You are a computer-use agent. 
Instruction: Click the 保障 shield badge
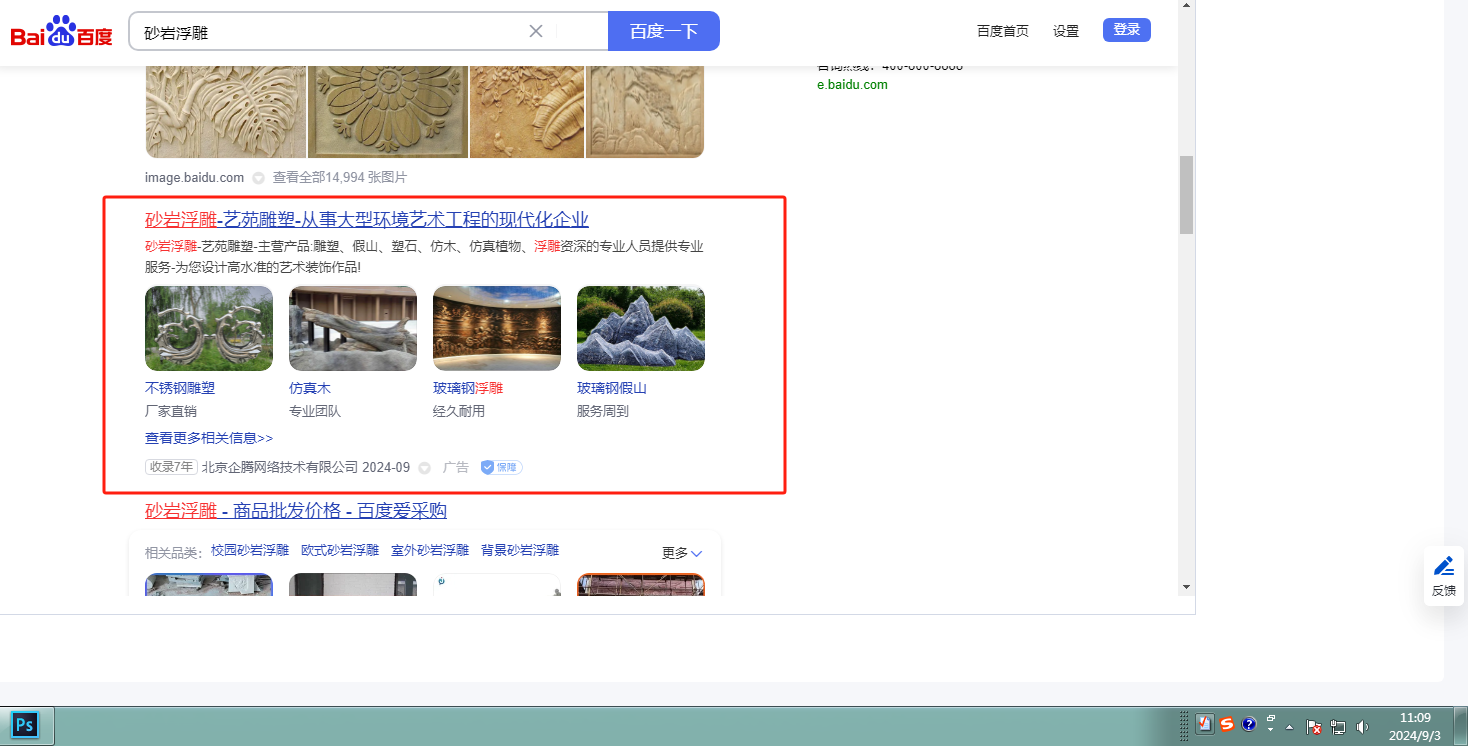[501, 467]
